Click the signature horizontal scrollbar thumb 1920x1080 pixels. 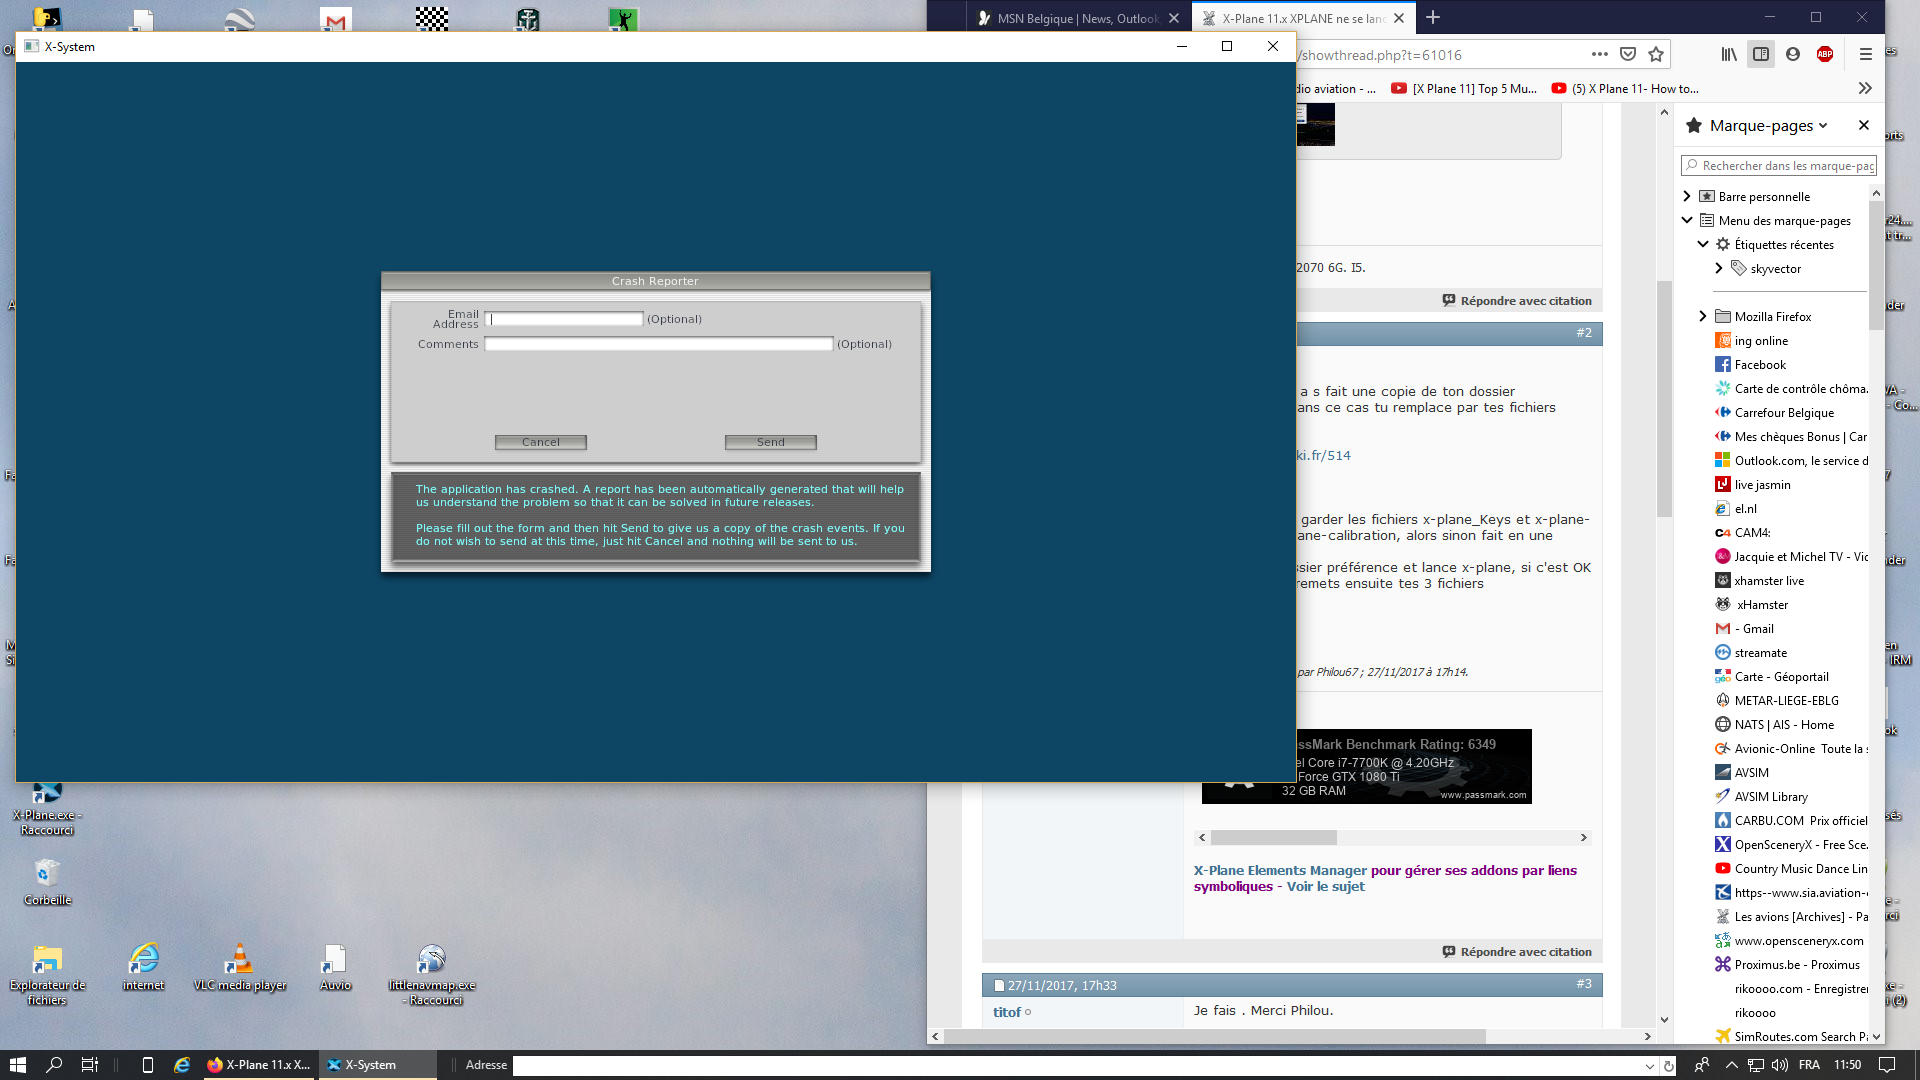1273,837
